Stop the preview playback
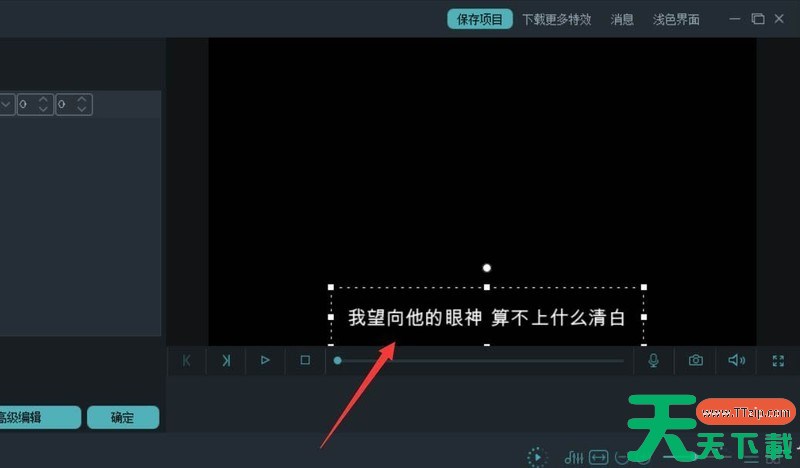 305,360
